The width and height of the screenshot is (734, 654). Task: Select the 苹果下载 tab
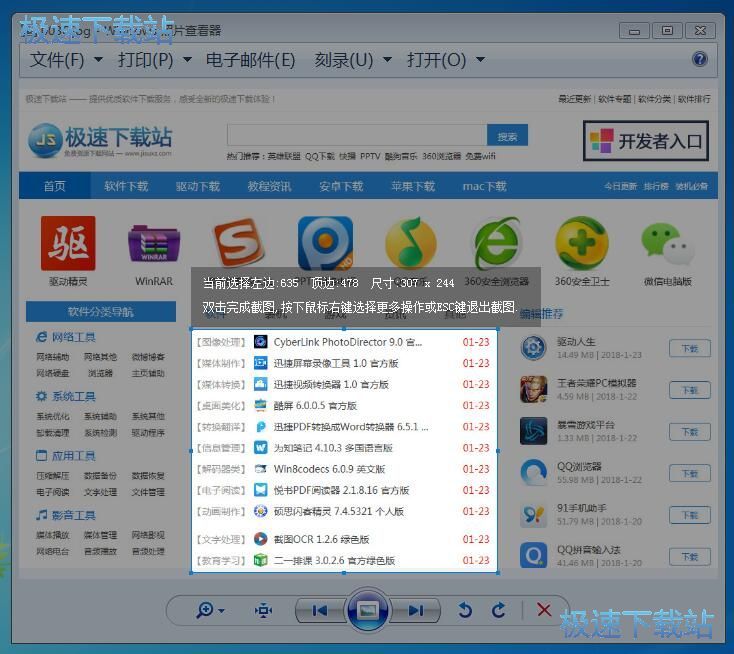413,186
